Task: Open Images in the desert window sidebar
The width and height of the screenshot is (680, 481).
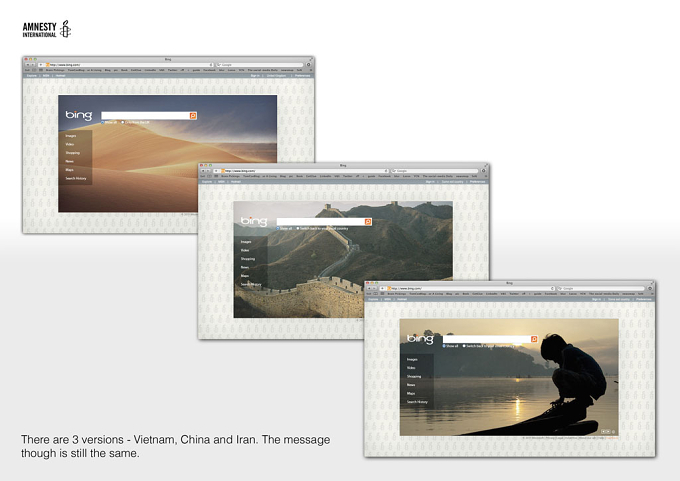Action: point(71,136)
